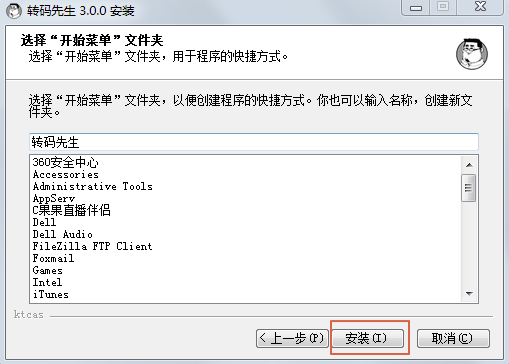509x364 pixels.
Task: Select the AppServ folder item
Action: click(x=54, y=198)
